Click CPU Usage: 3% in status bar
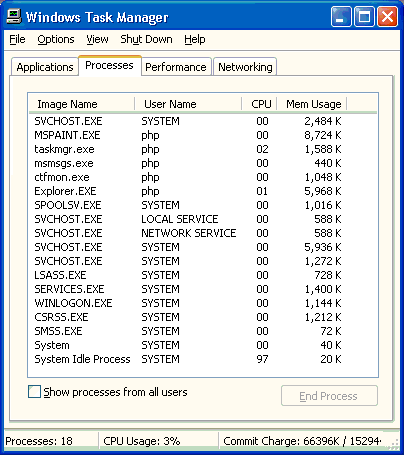 142,441
